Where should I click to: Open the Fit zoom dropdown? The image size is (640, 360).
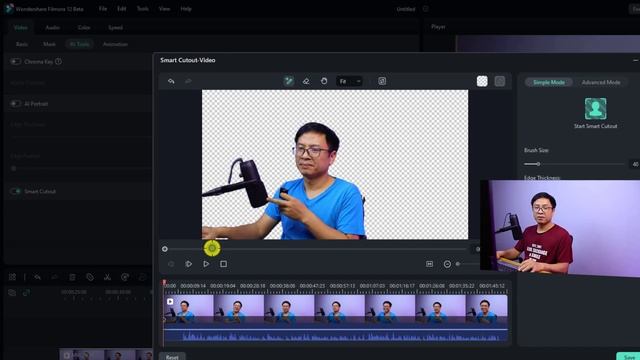tap(349, 81)
